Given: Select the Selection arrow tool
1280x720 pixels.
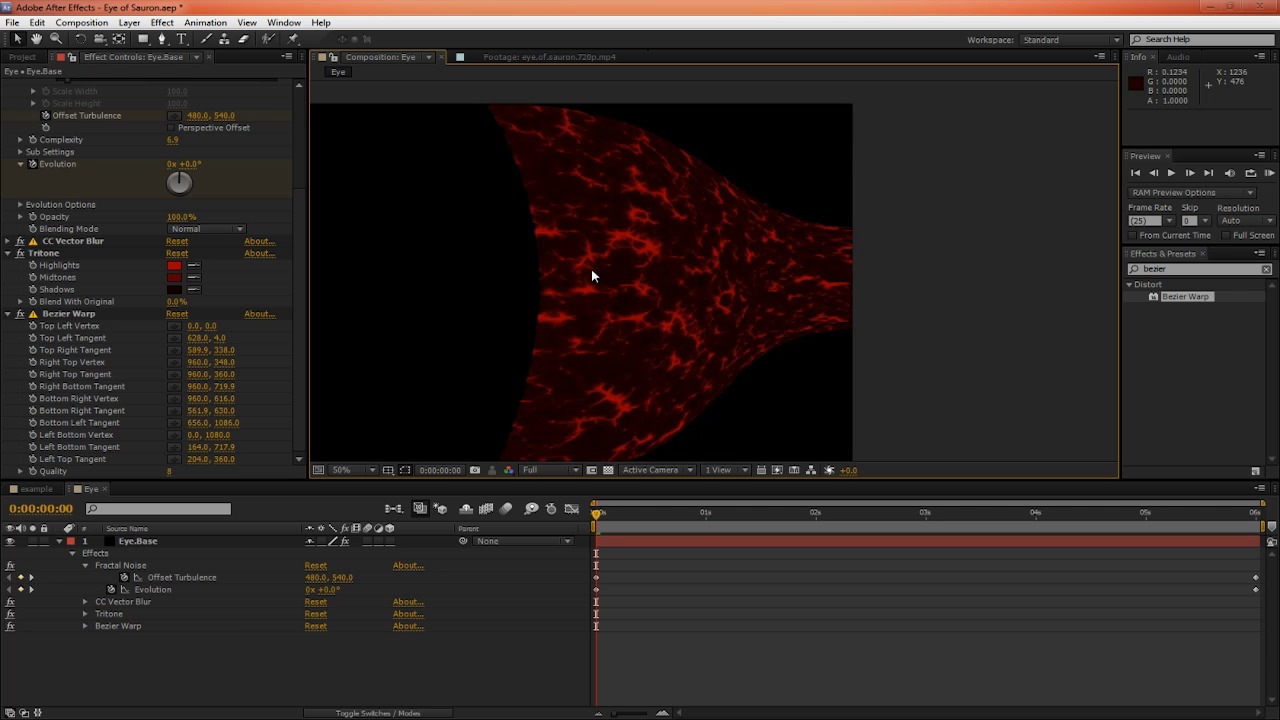Looking at the screenshot, I should [x=17, y=39].
